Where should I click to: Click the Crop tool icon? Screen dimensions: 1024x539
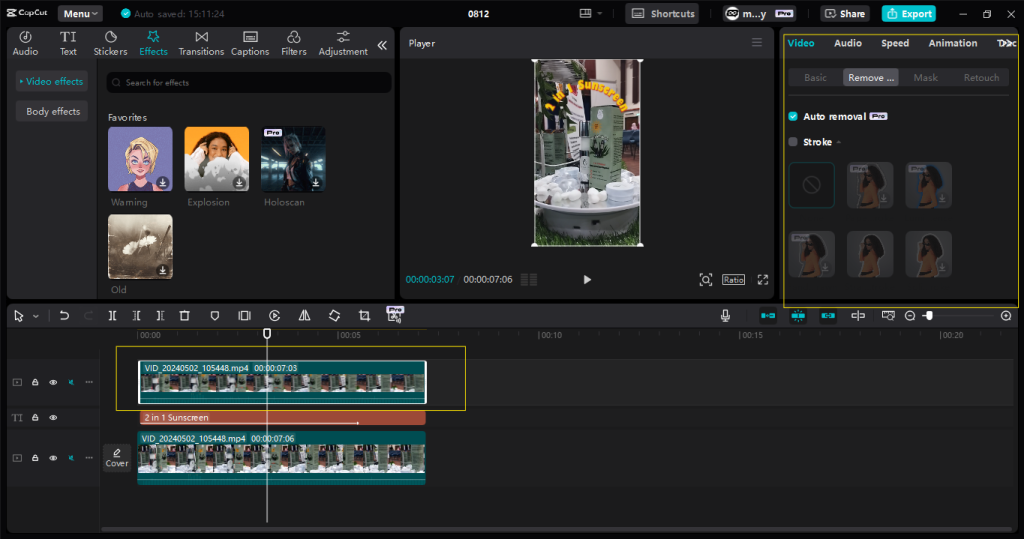tap(364, 316)
